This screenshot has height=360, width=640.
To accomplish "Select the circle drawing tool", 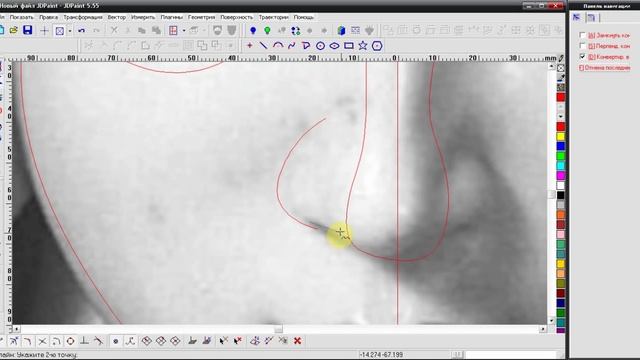I will click(x=320, y=46).
